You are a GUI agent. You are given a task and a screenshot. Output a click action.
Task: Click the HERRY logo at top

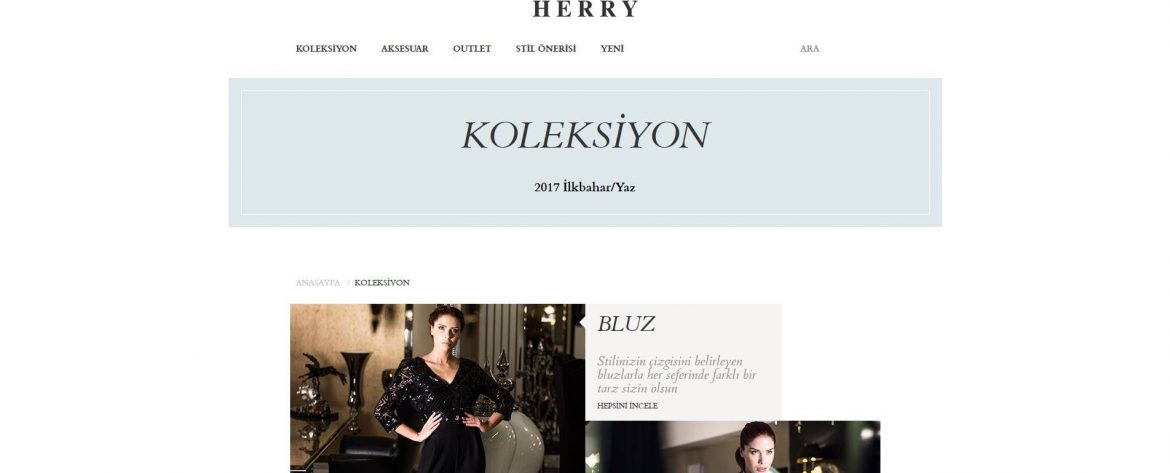(585, 9)
